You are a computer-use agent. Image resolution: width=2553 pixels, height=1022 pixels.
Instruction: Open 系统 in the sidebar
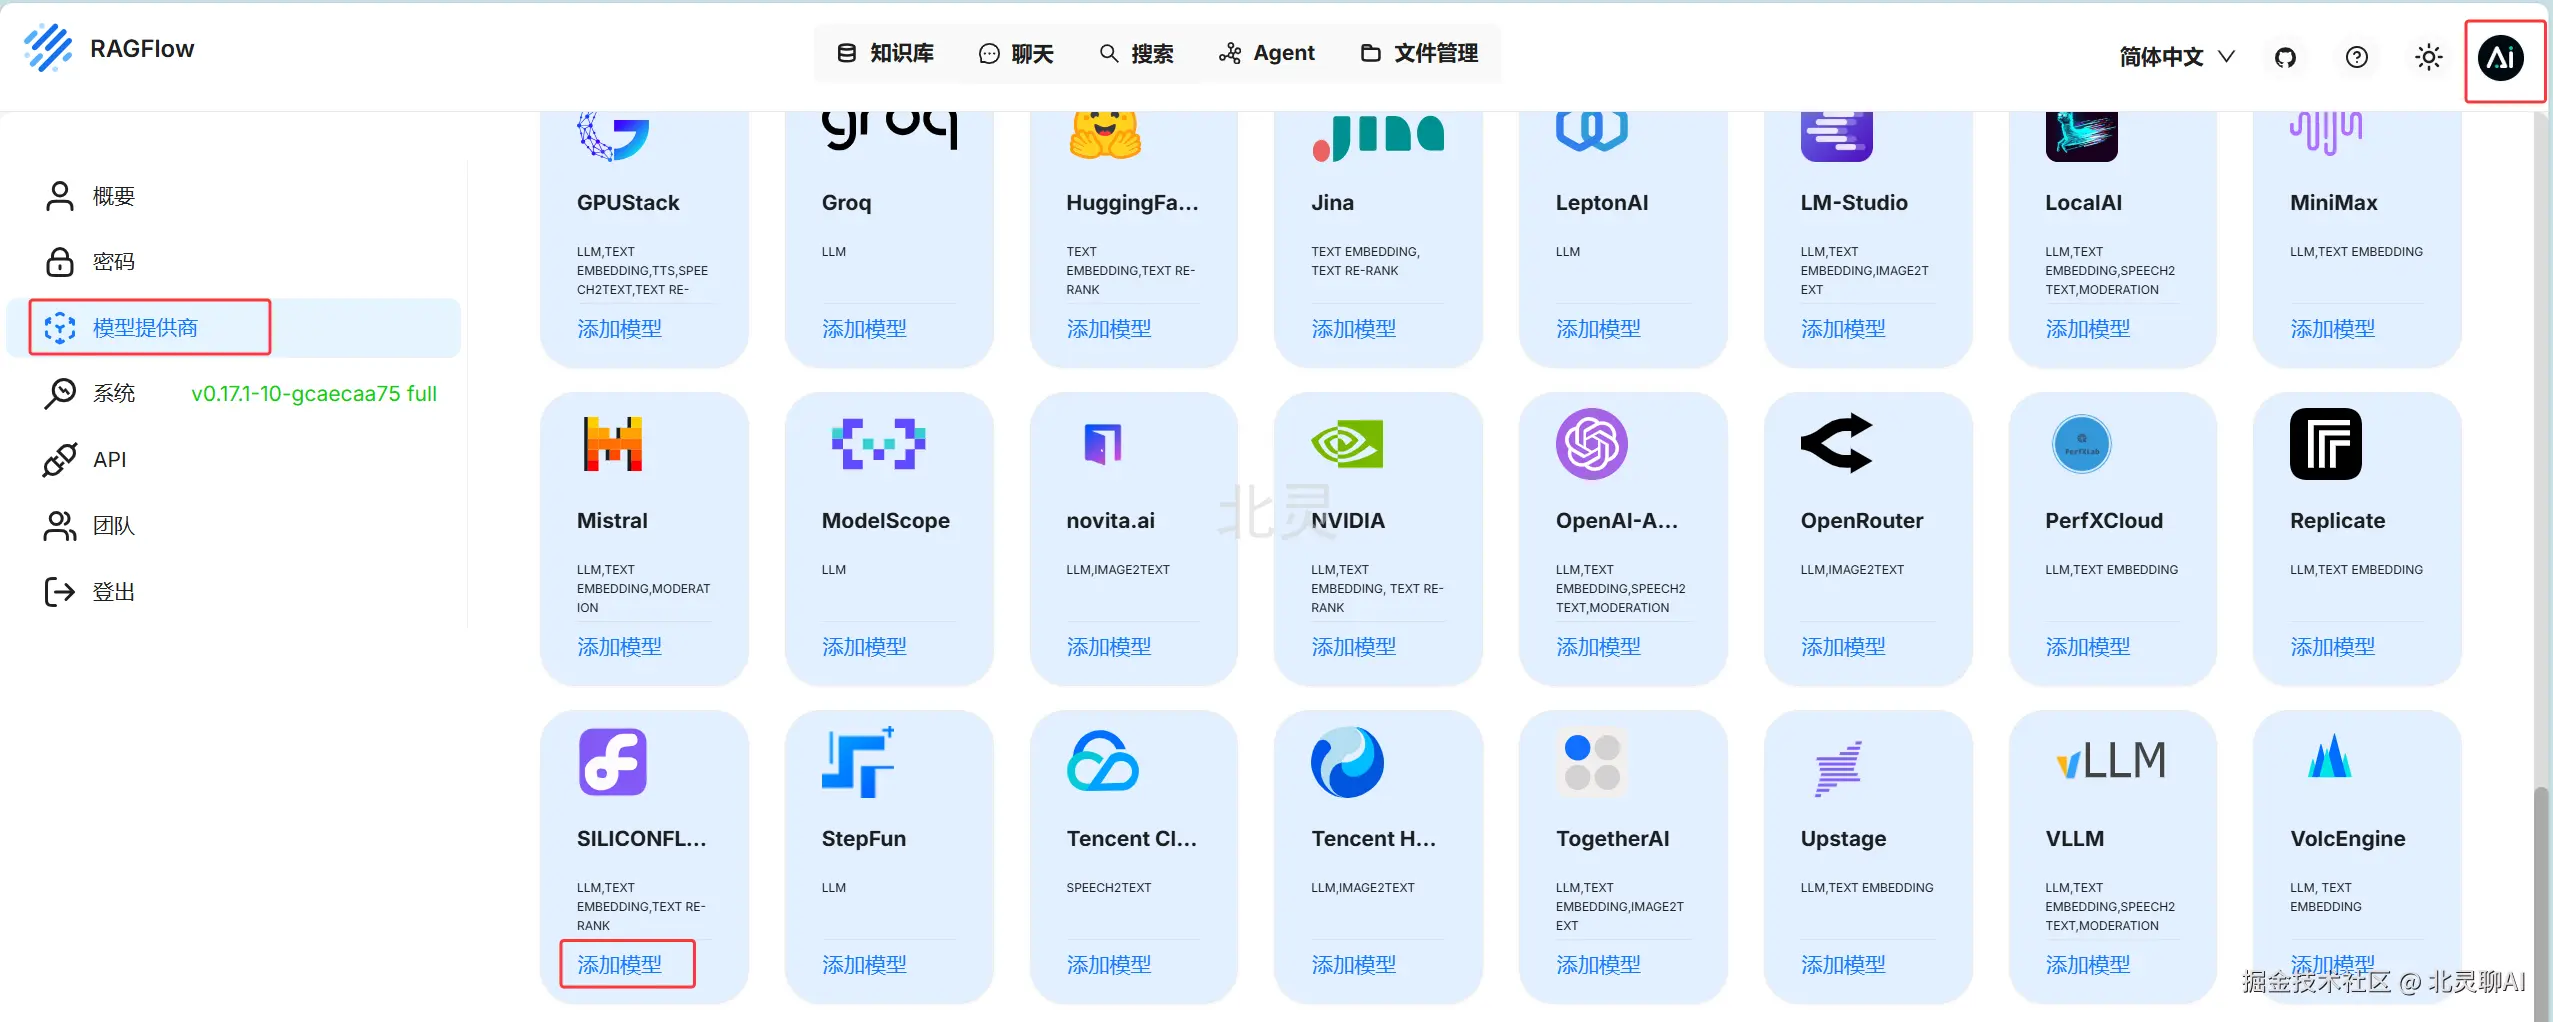(234, 394)
